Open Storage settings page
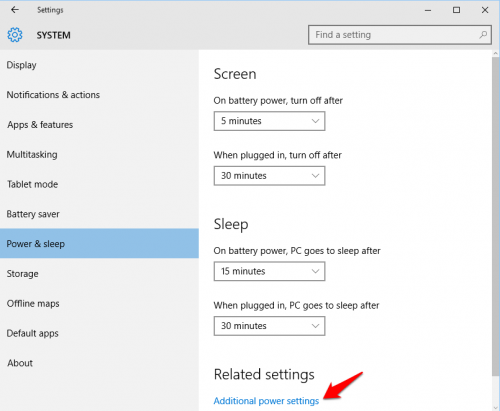This screenshot has height=411, width=500. coord(99,274)
